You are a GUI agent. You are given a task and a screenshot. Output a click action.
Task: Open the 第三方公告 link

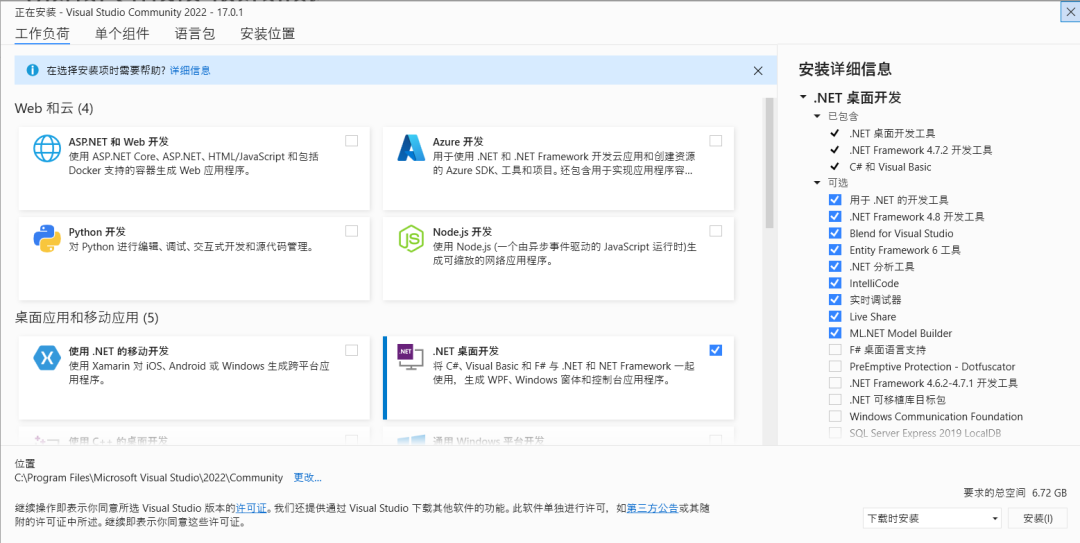(652, 509)
